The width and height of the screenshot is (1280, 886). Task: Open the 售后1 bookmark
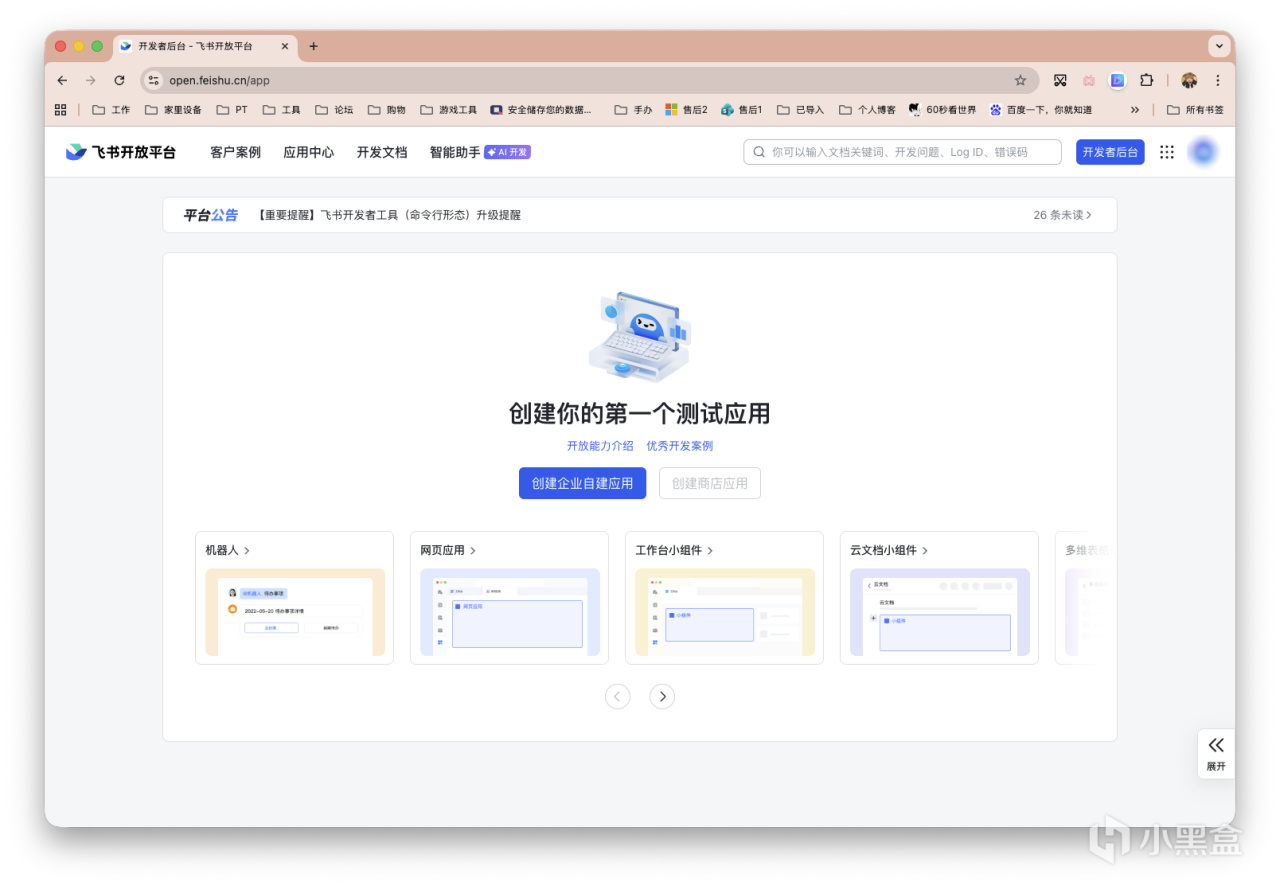(741, 110)
